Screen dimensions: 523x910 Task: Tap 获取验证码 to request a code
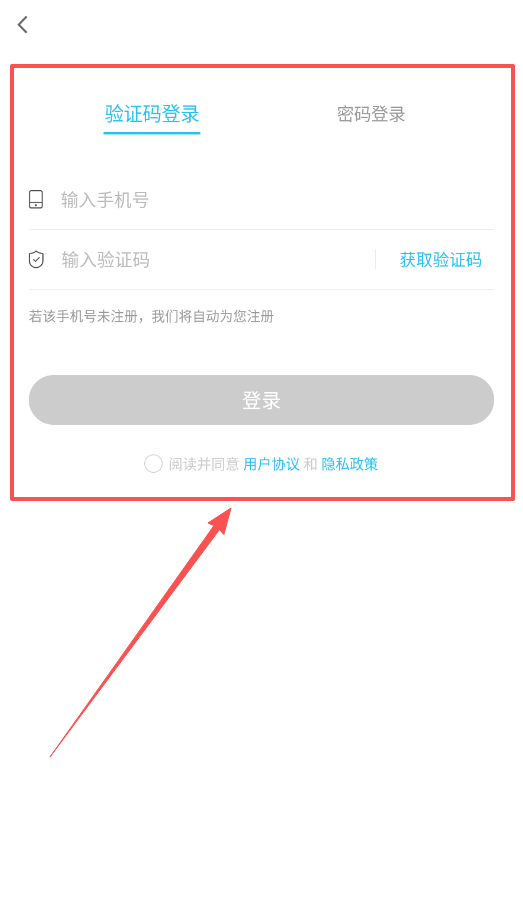coord(441,259)
